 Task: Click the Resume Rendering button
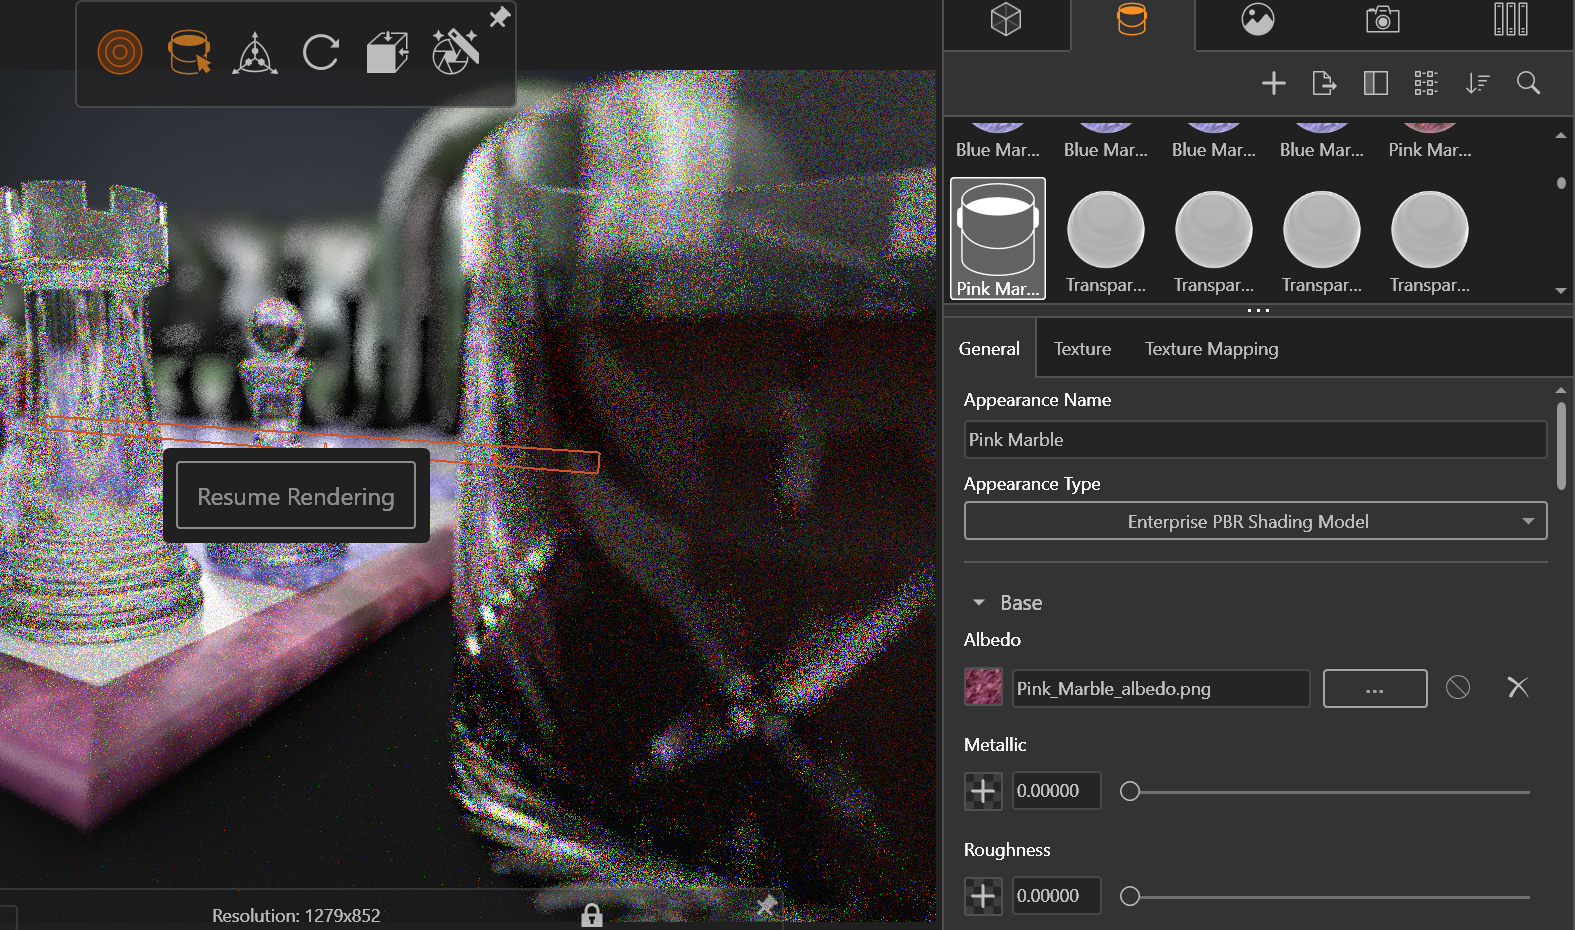296,496
